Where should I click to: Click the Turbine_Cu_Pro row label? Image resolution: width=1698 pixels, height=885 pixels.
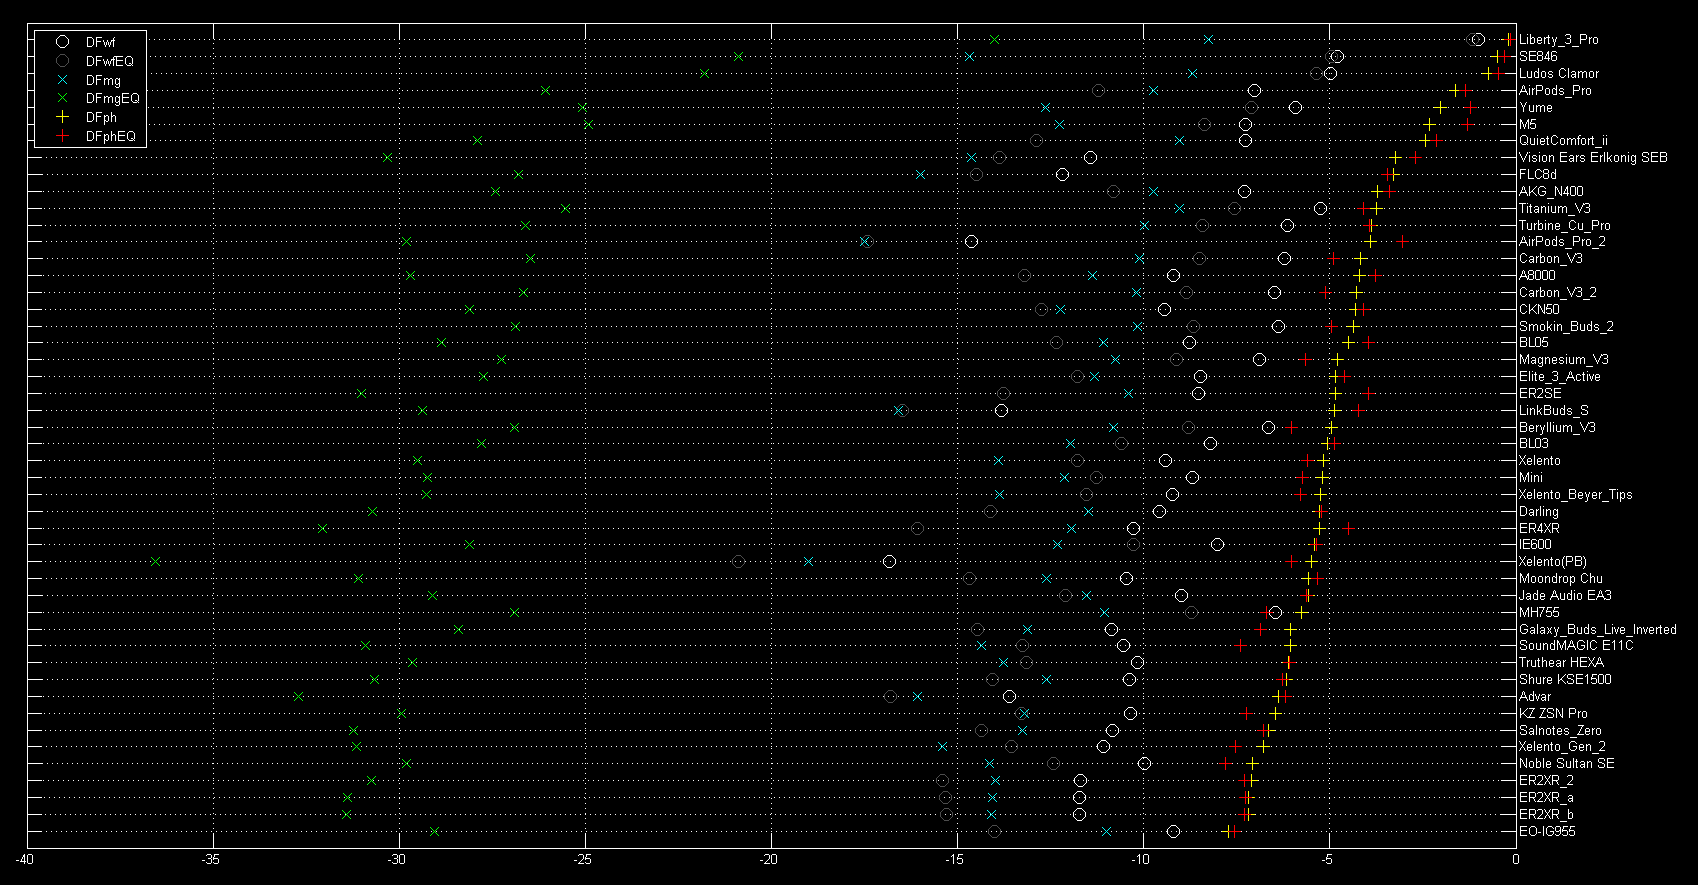click(1565, 226)
